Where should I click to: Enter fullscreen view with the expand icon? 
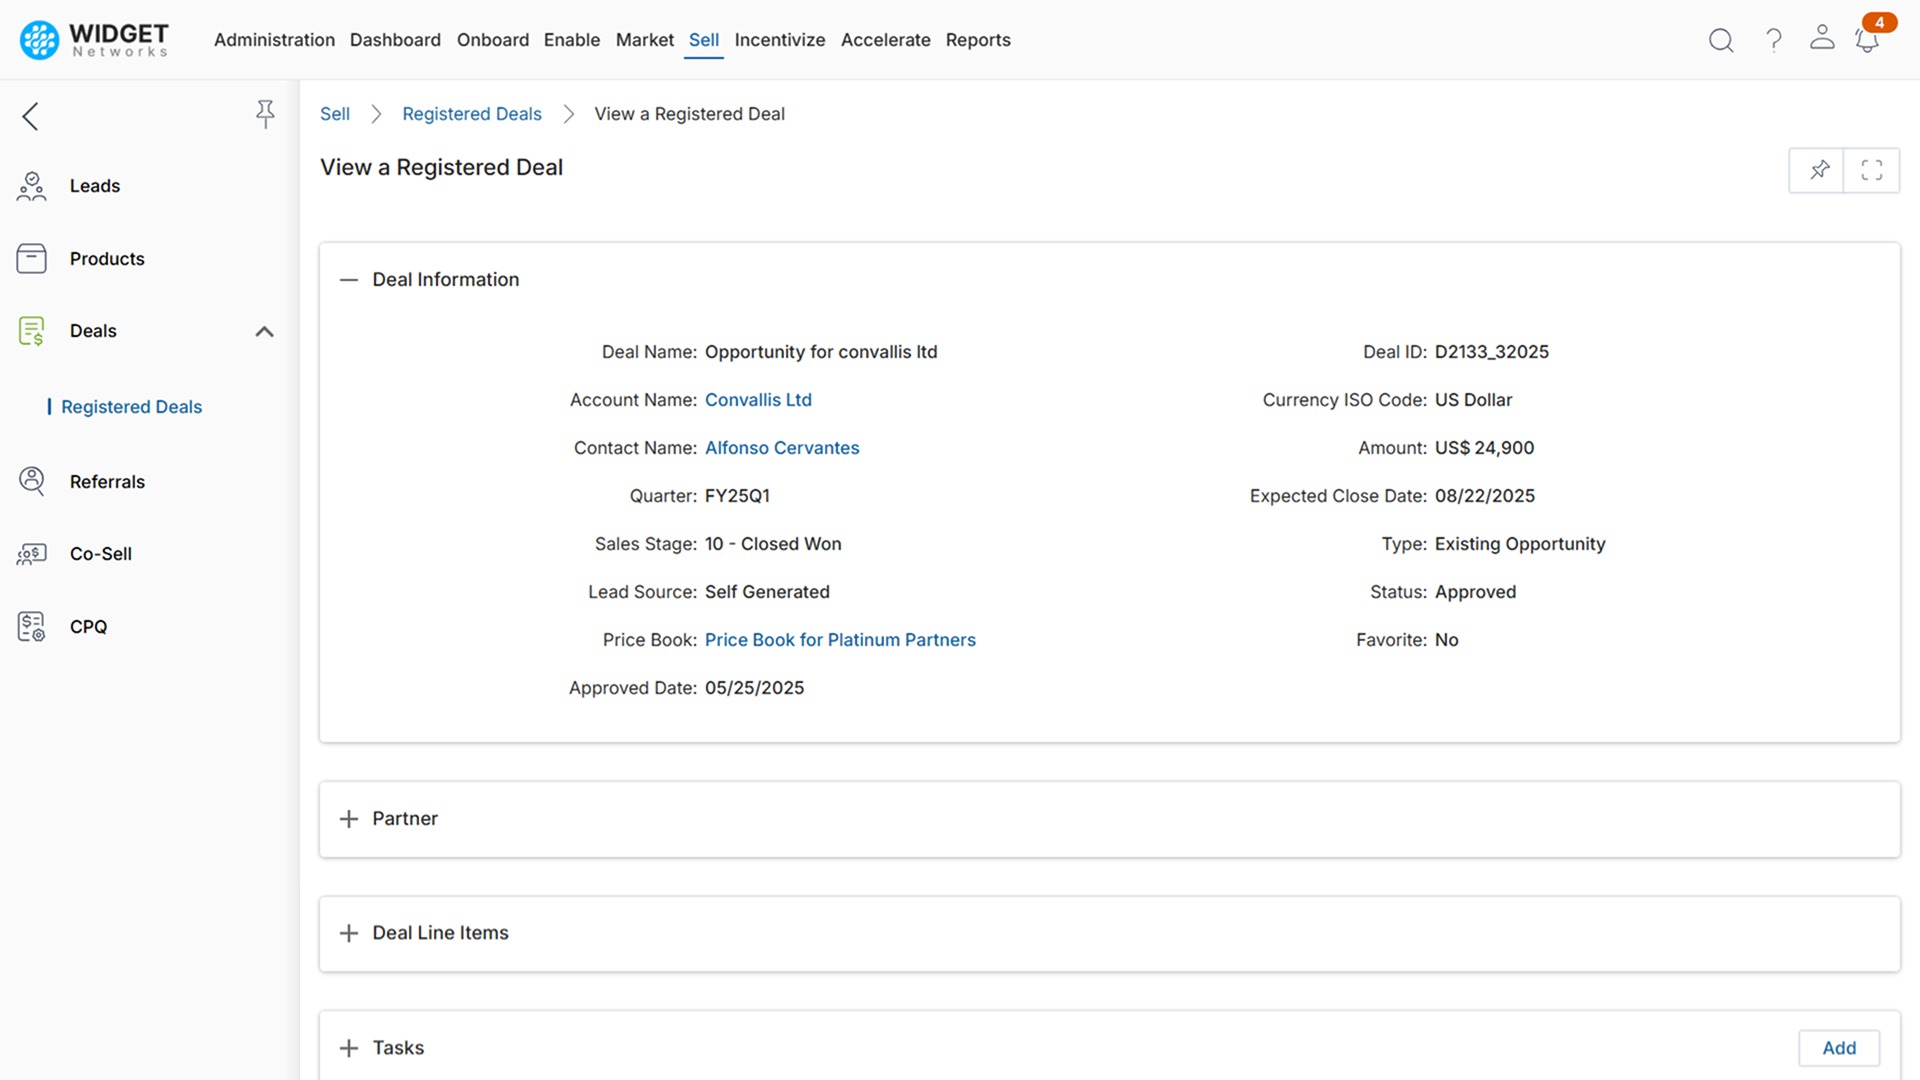pyautogui.click(x=1872, y=170)
